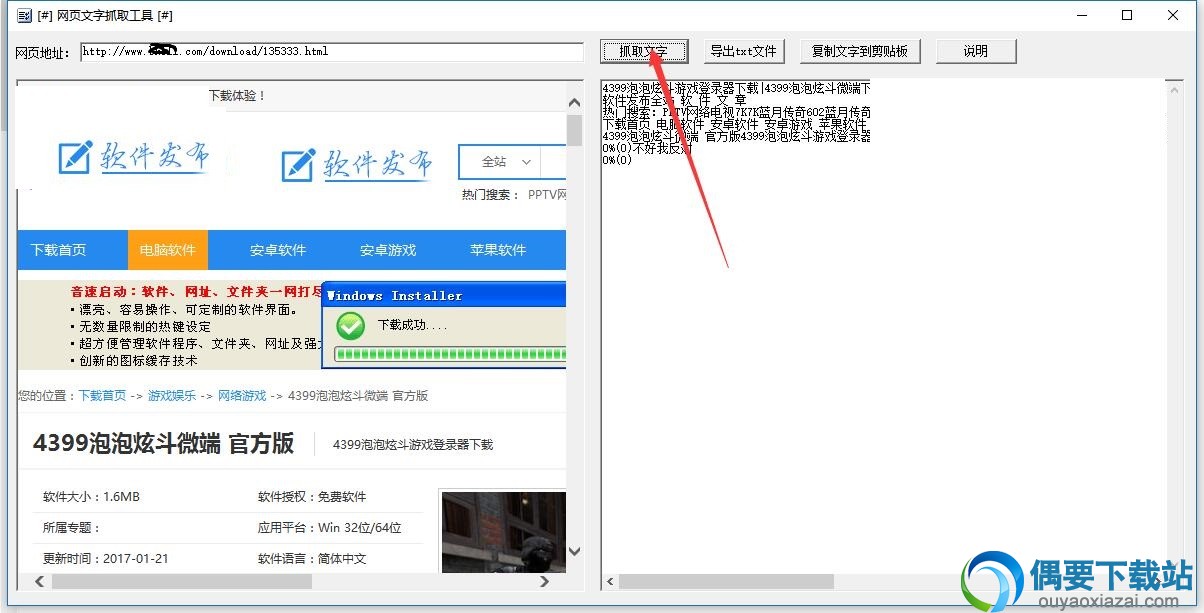The height and width of the screenshot is (613, 1204).
Task: Click the left arrow of the web preview horizontal scrollbar
Action: click(40, 581)
